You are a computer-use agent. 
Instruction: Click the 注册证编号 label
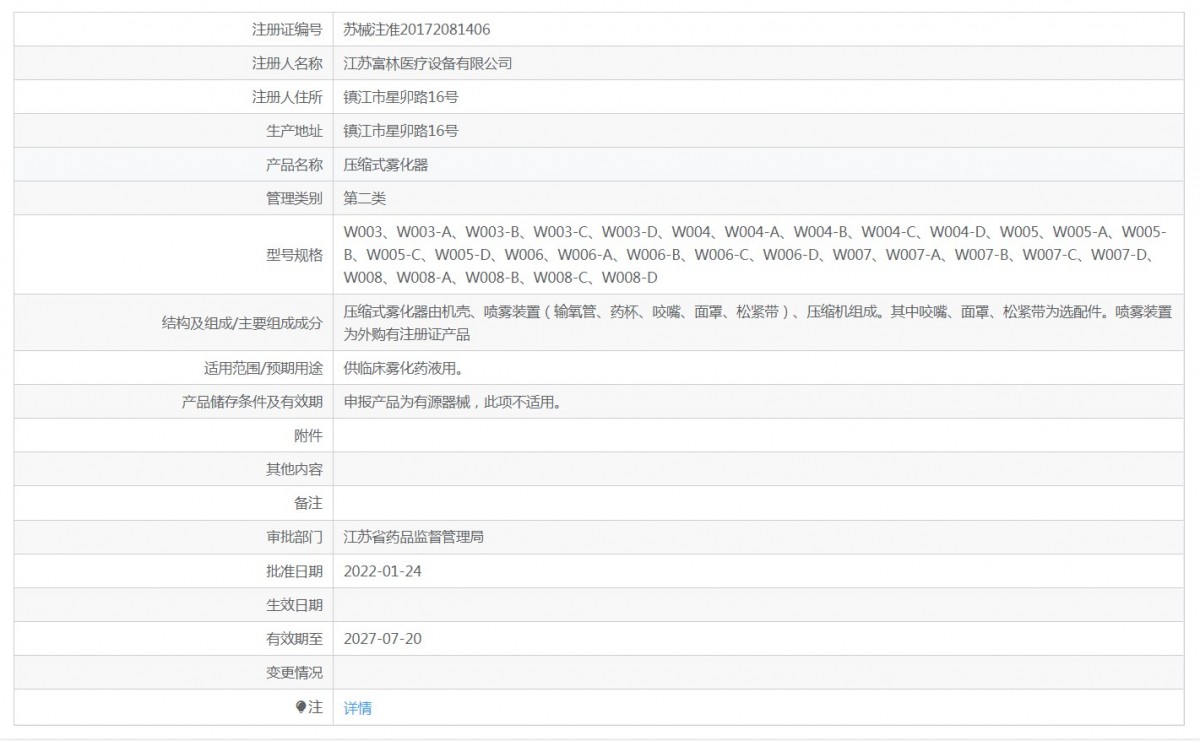[287, 30]
